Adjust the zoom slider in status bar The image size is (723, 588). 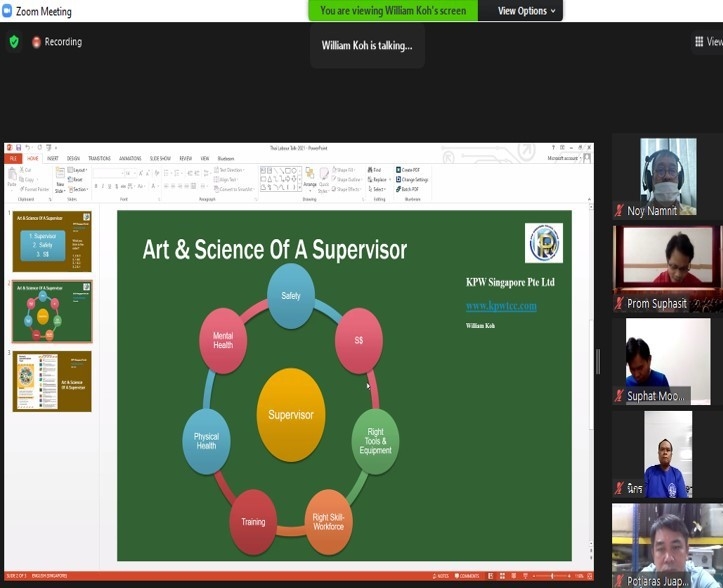[x=552, y=576]
